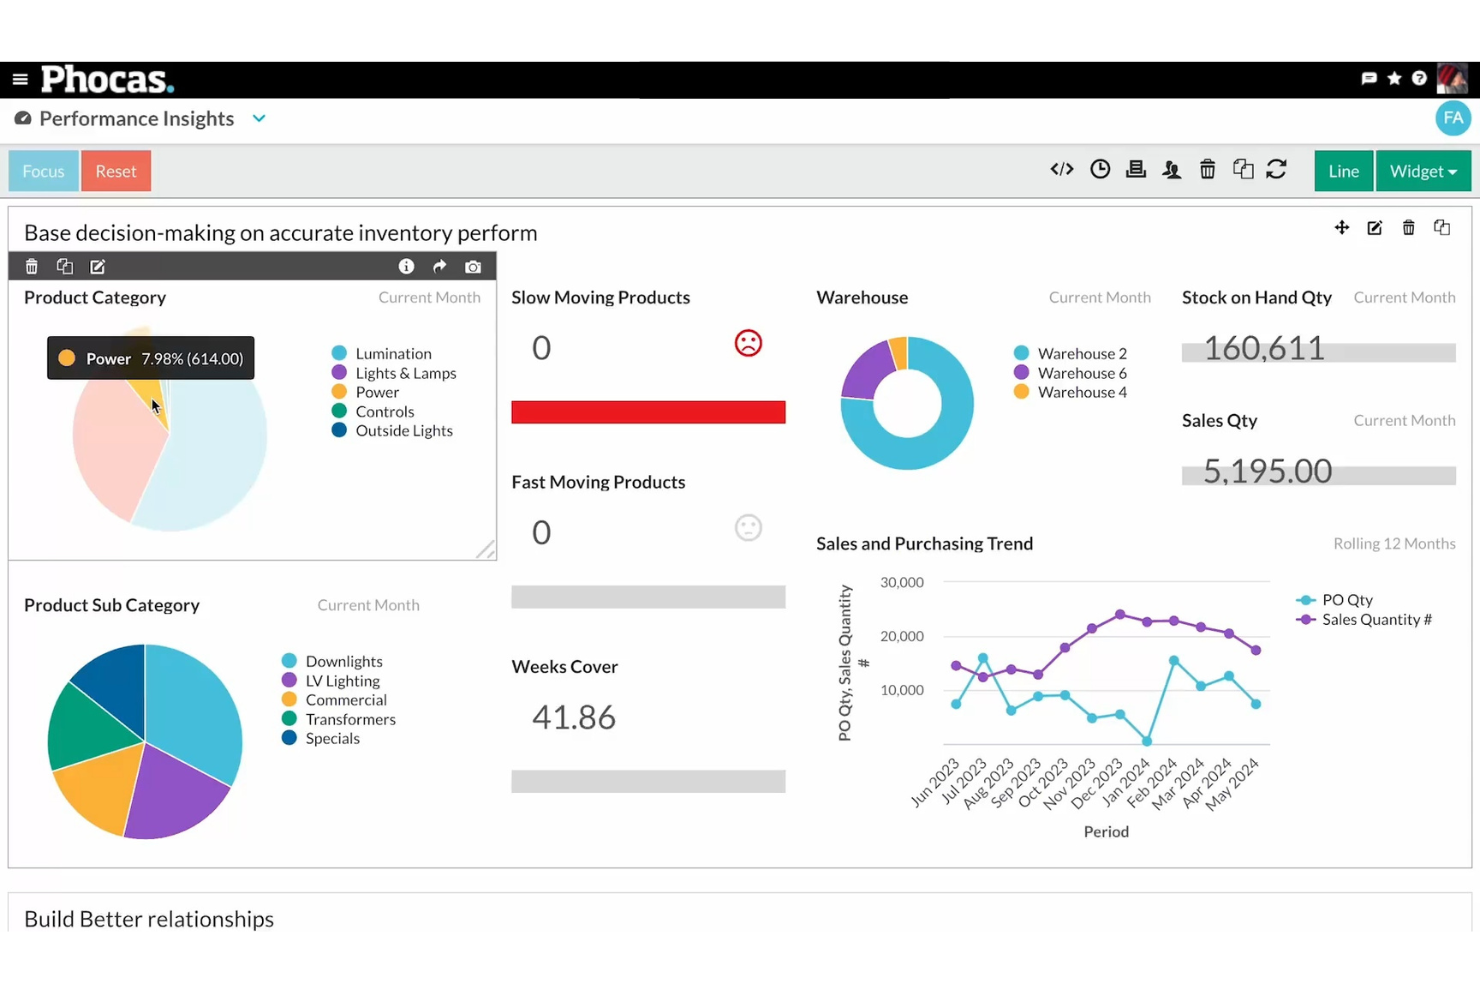Open the hamburger menu next to Phocas logo
This screenshot has width=1480, height=987.
coord(20,79)
